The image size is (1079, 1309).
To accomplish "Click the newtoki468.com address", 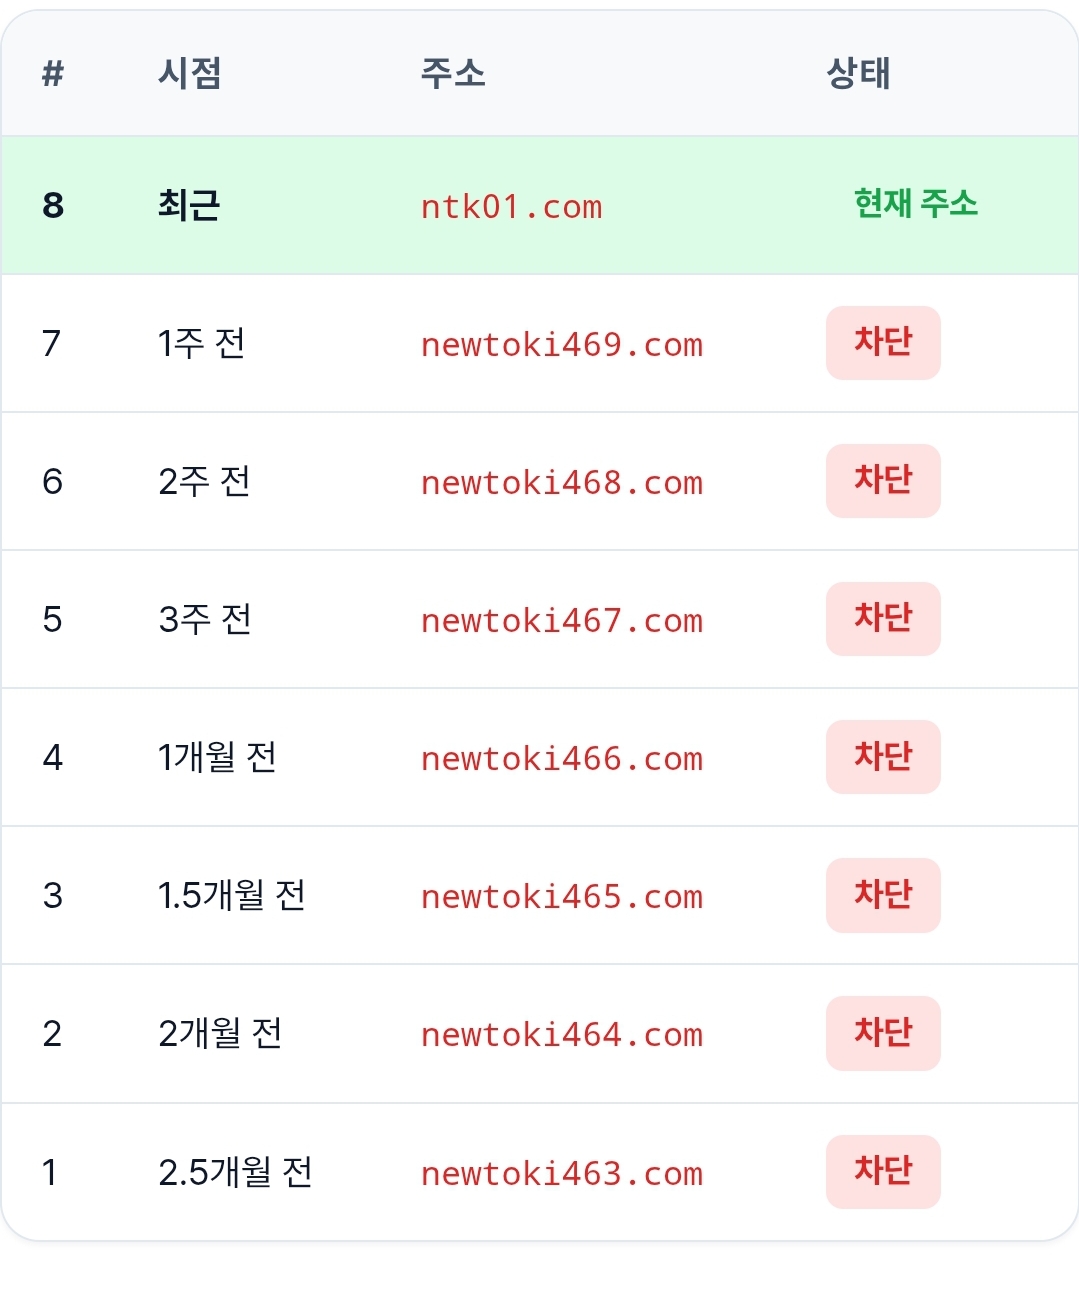I will tap(562, 482).
